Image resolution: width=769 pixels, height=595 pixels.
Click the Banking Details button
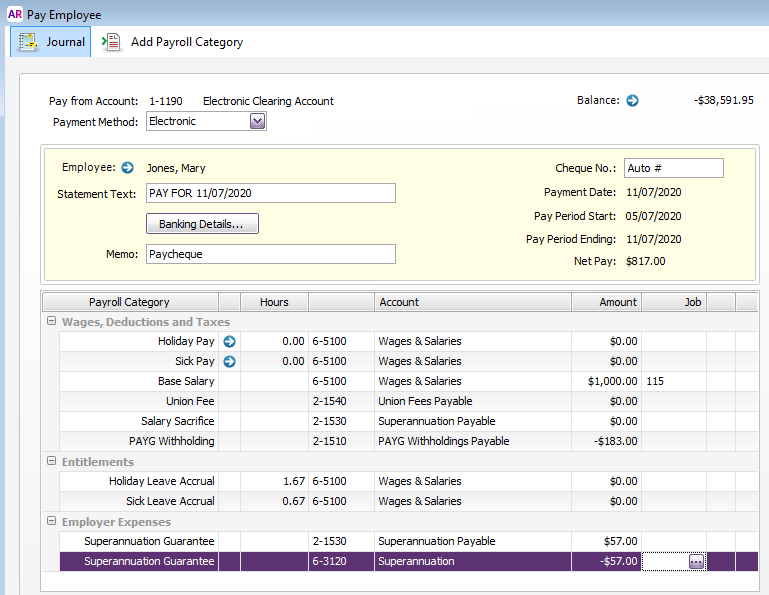point(202,224)
